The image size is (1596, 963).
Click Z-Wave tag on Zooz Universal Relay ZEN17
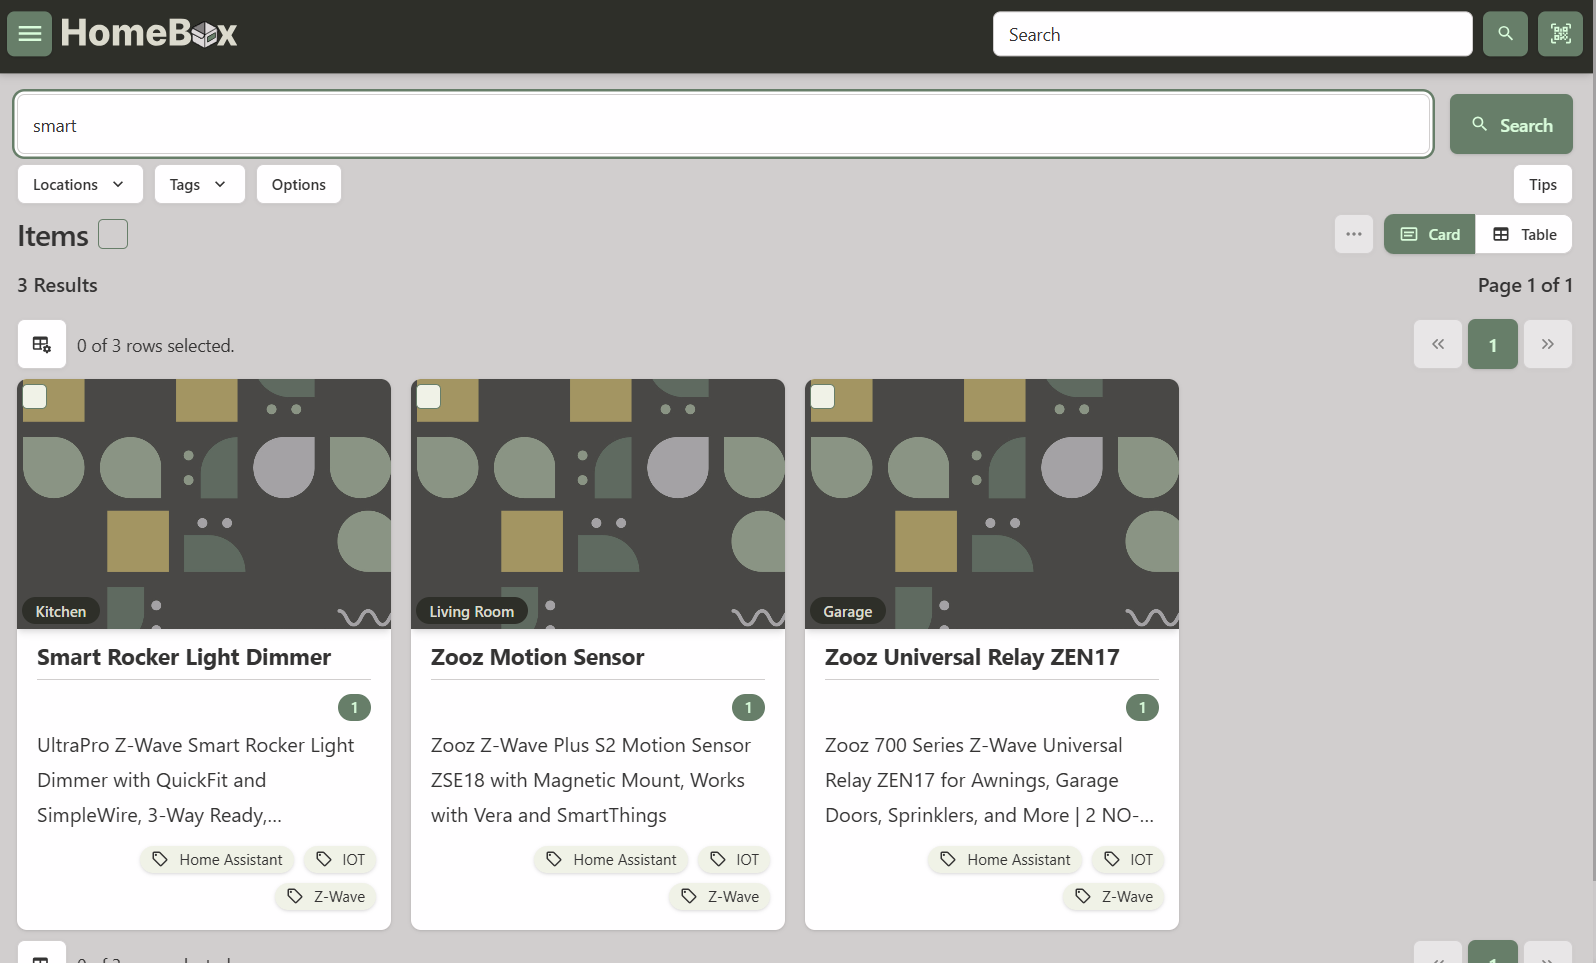click(x=1114, y=896)
